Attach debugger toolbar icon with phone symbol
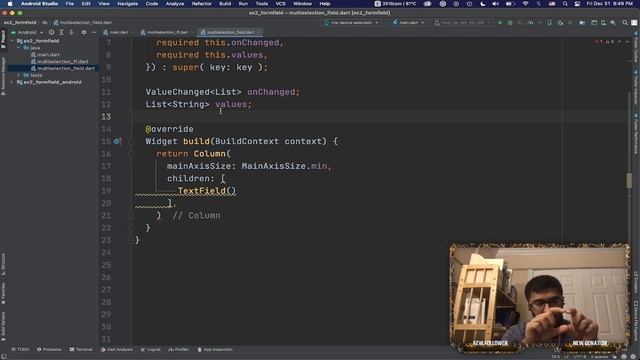This screenshot has height=360, width=640. click(x=549, y=23)
